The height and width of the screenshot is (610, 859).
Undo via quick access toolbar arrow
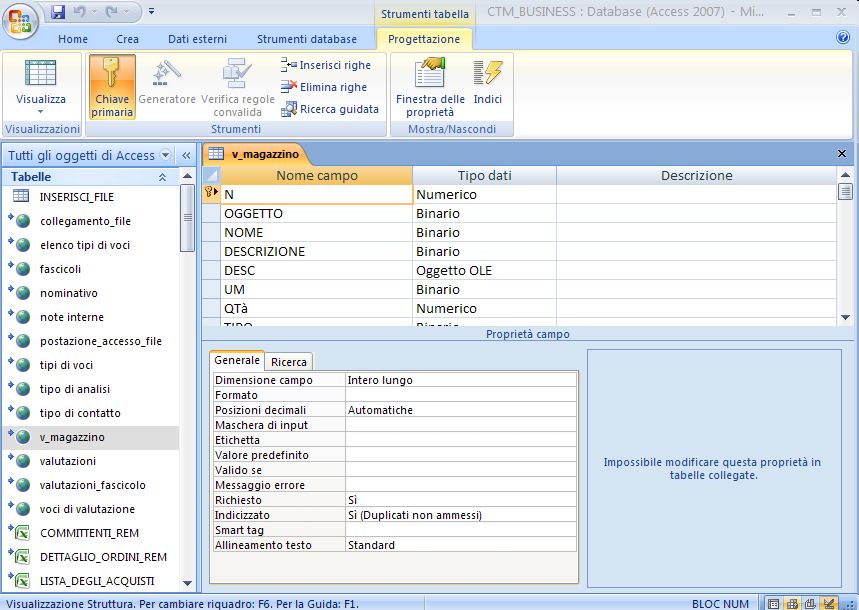tap(79, 12)
